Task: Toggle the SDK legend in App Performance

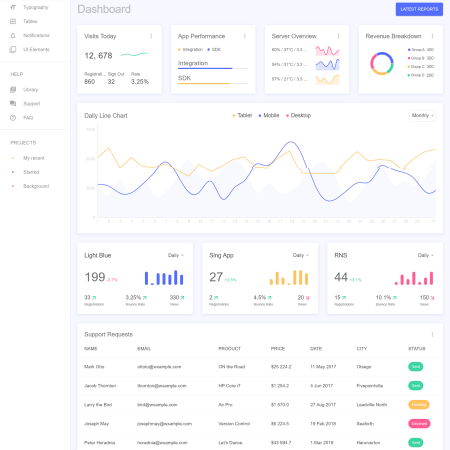Action: click(214, 49)
